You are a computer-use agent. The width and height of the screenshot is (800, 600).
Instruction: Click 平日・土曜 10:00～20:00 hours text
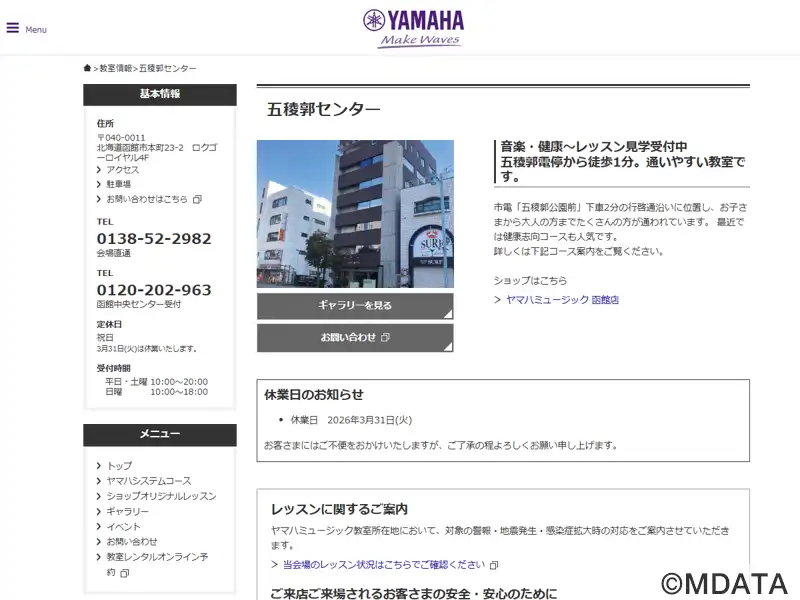[x=157, y=382]
